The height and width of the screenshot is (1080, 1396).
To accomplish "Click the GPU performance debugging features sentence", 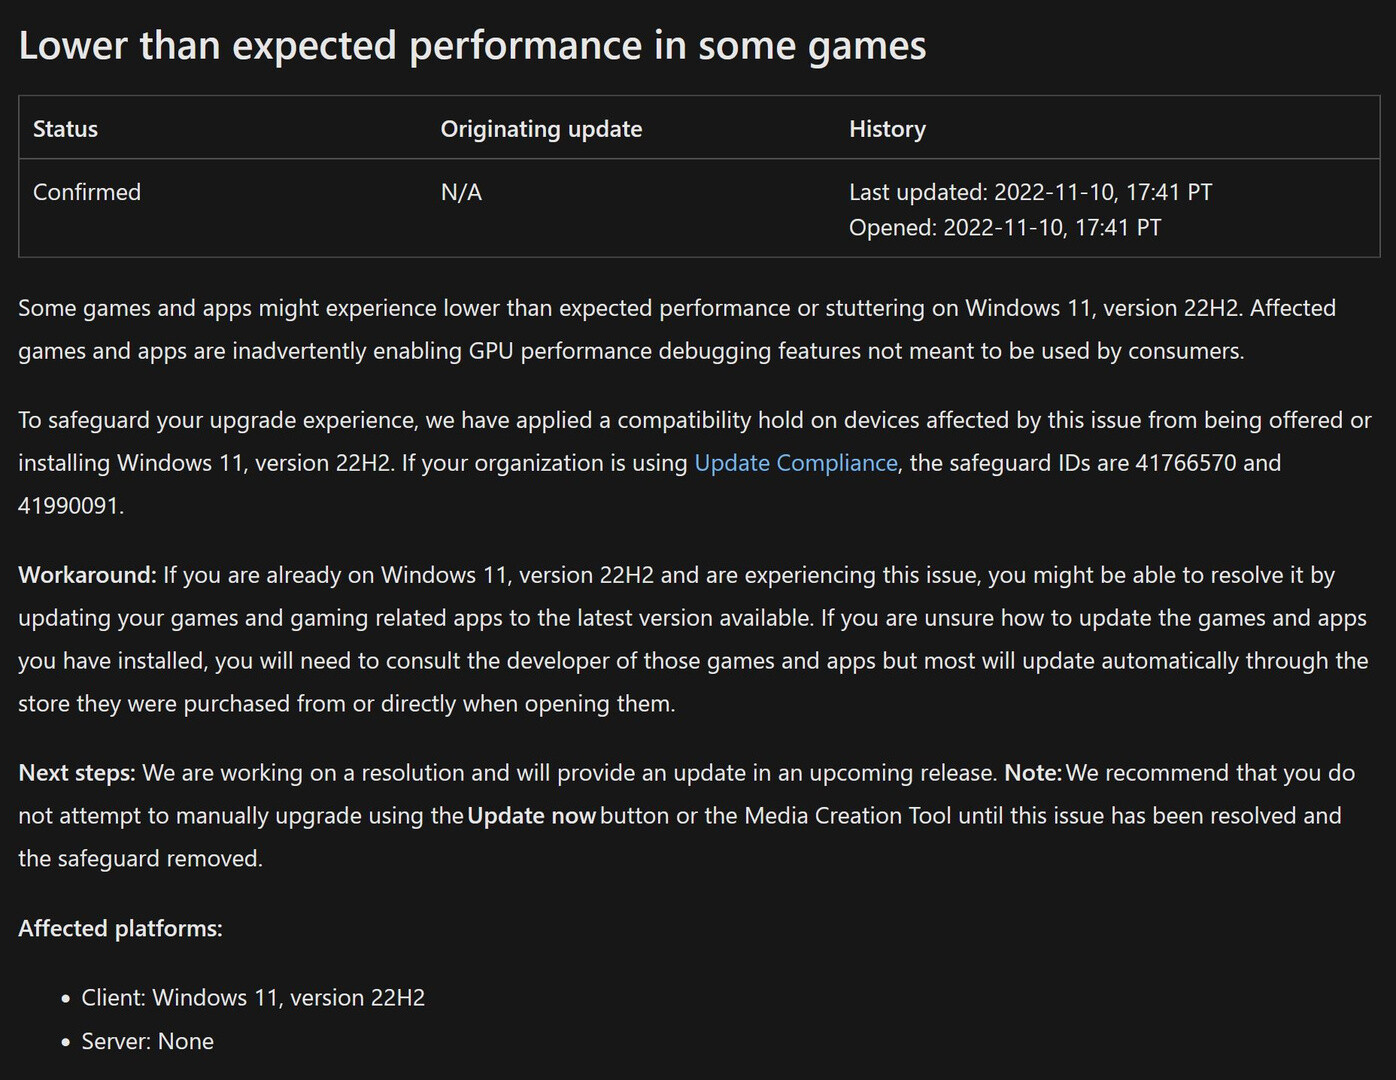I will pos(630,351).
